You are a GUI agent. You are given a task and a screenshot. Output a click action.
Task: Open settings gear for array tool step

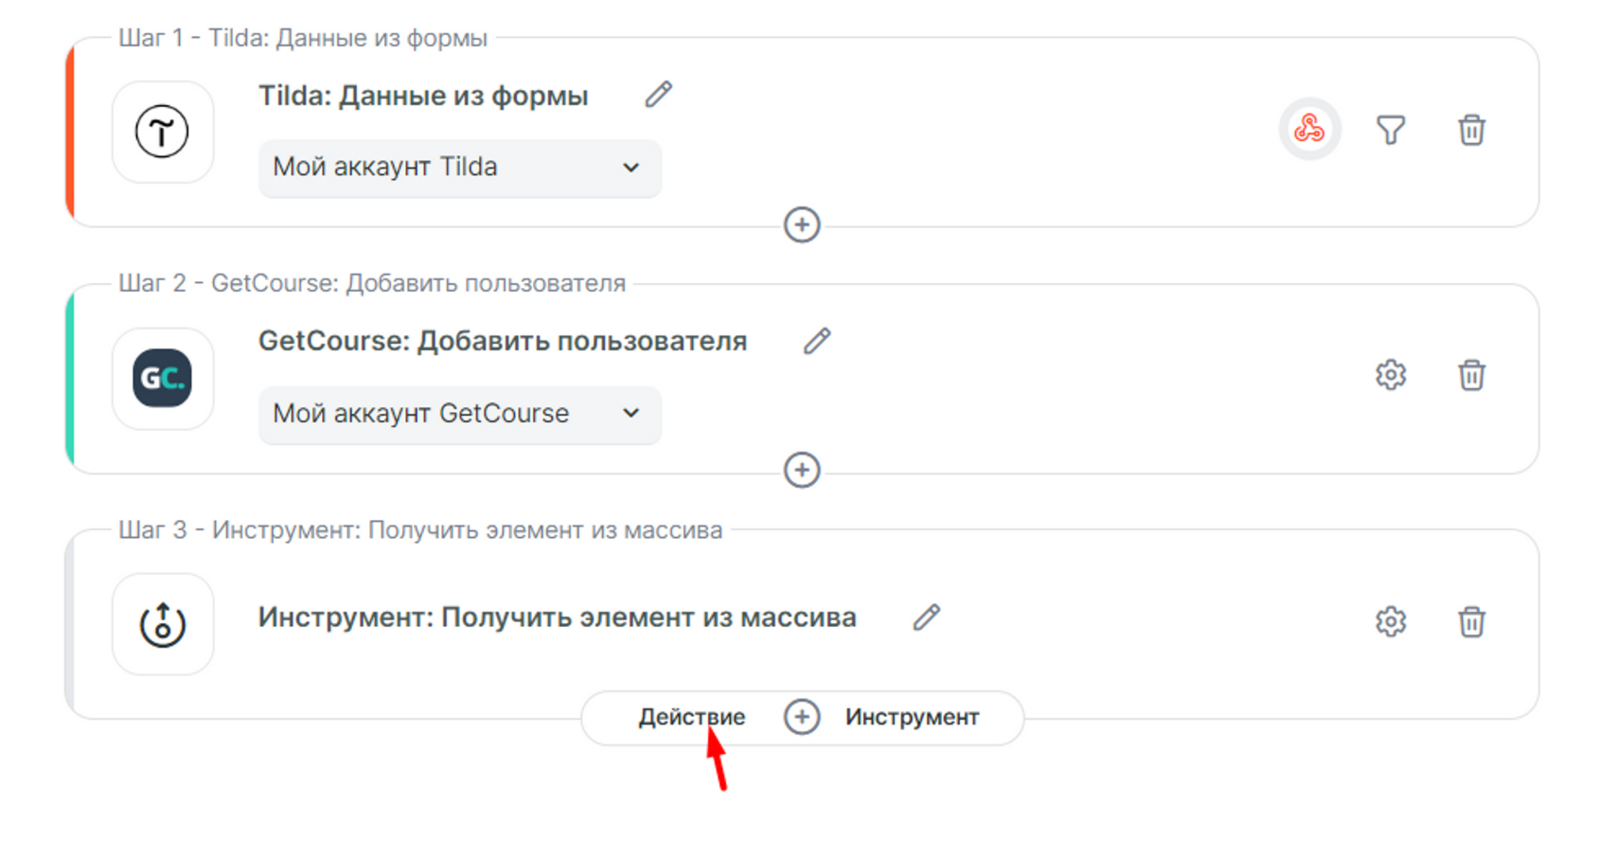[x=1390, y=621]
